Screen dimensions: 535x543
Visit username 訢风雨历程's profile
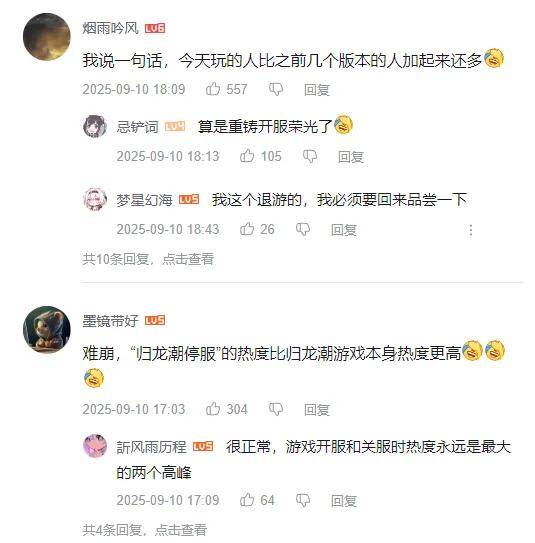click(151, 447)
